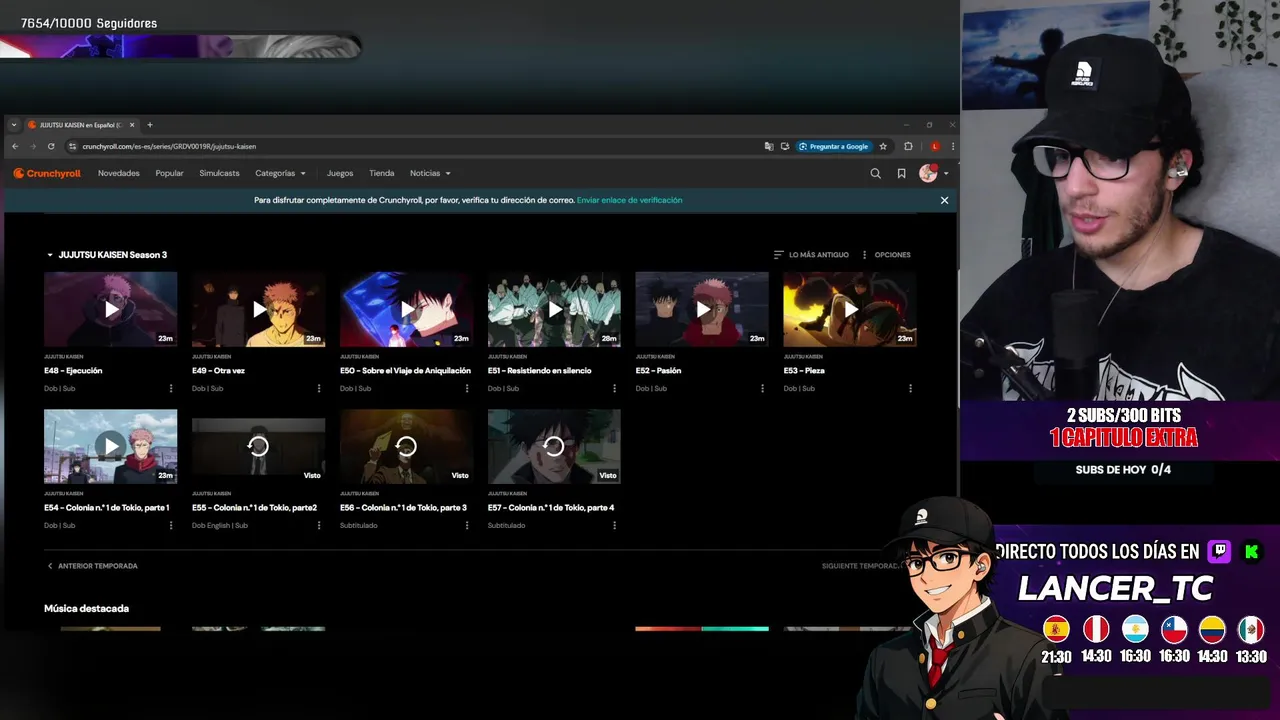
Task: Play episode E52 – Pasión thumbnail
Action: pyautogui.click(x=702, y=309)
